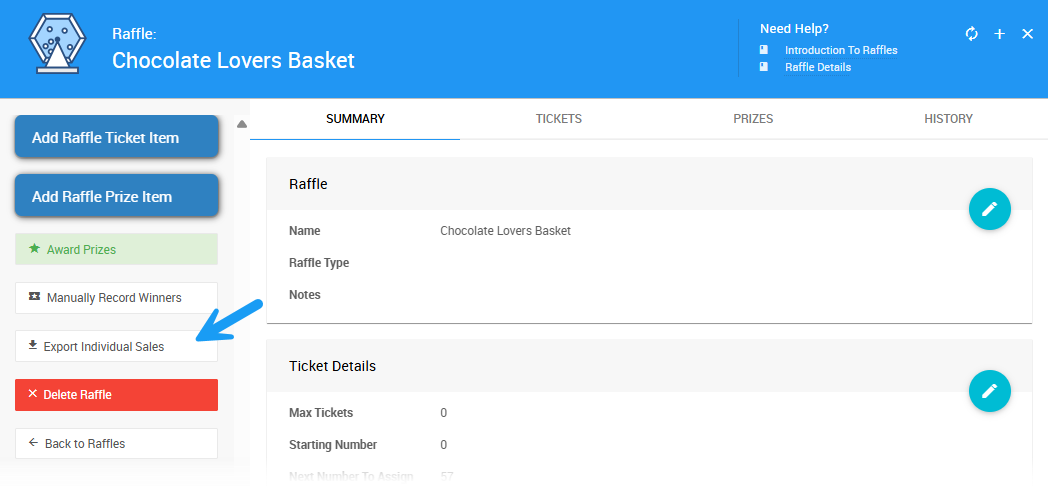Select the Summary tab
The height and width of the screenshot is (487, 1048).
coord(355,119)
